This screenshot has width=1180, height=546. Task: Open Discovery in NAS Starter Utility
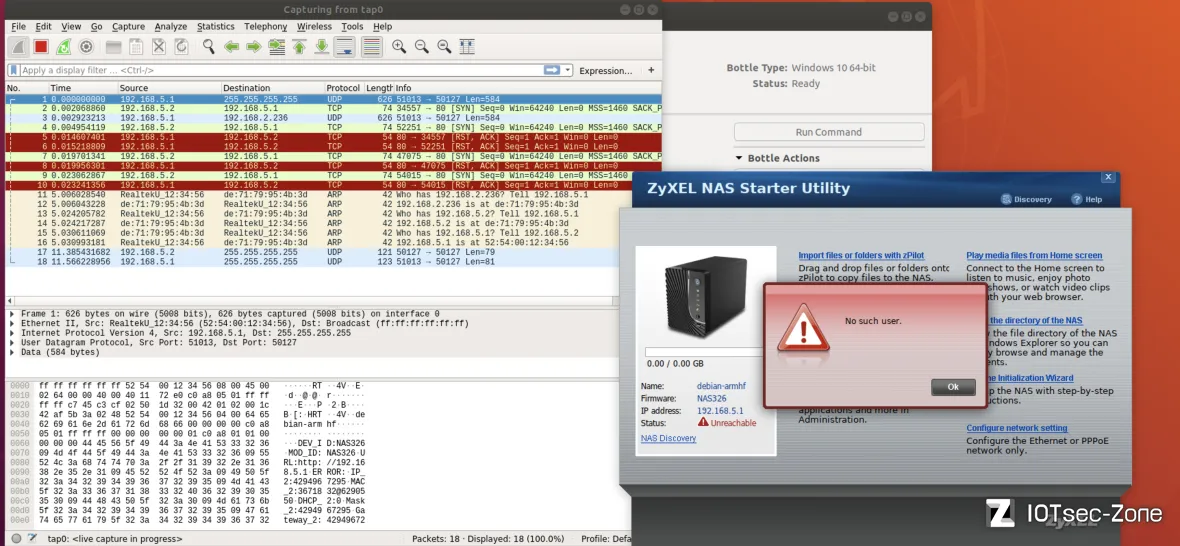1026,199
